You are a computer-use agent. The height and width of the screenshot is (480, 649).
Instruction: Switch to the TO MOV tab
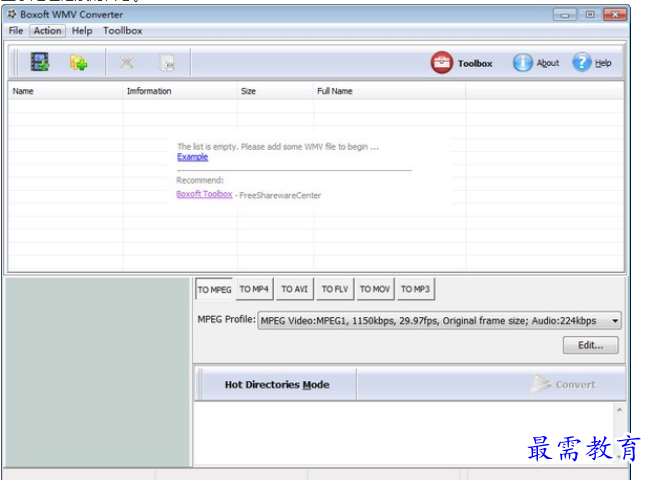375,289
